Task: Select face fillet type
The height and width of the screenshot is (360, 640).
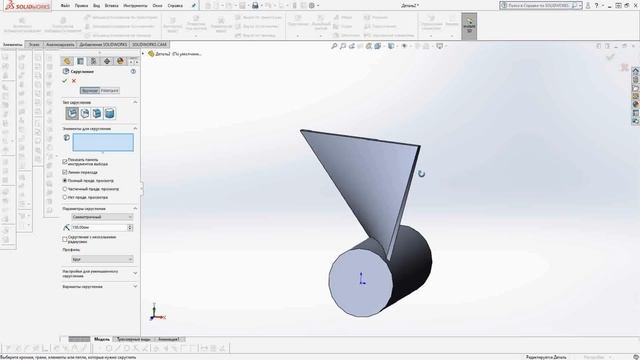Action: coord(97,113)
